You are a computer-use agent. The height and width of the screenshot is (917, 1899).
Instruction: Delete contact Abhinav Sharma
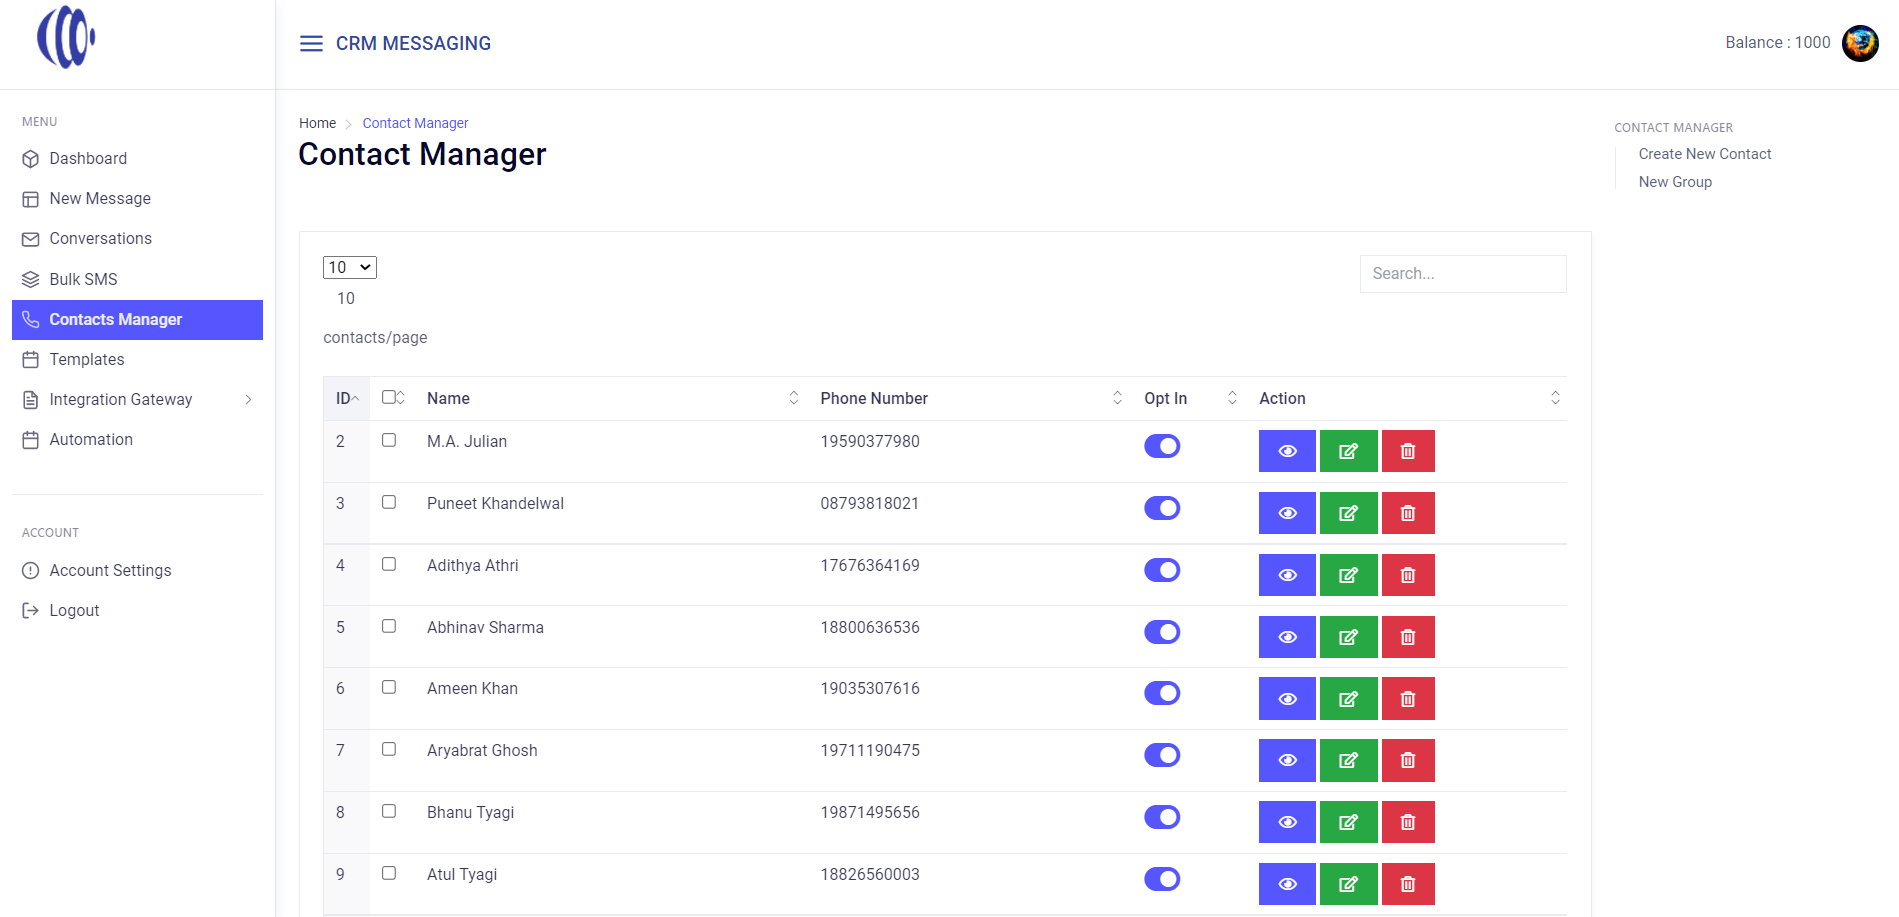1408,637
